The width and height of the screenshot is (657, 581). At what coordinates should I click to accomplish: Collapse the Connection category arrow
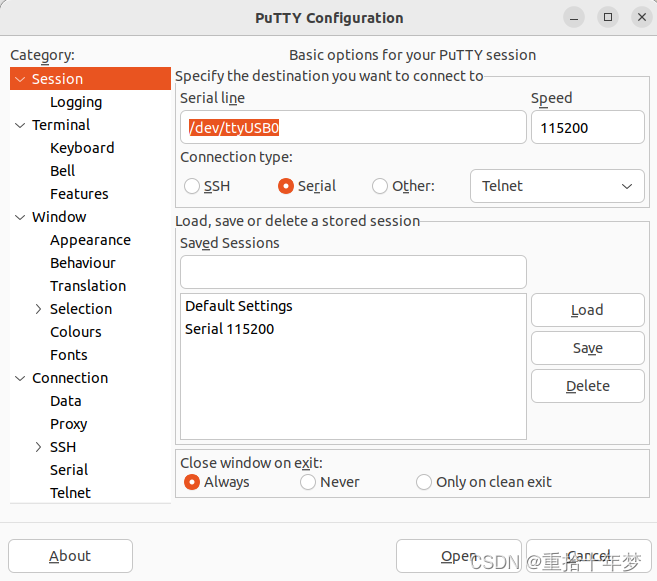click(x=20, y=378)
